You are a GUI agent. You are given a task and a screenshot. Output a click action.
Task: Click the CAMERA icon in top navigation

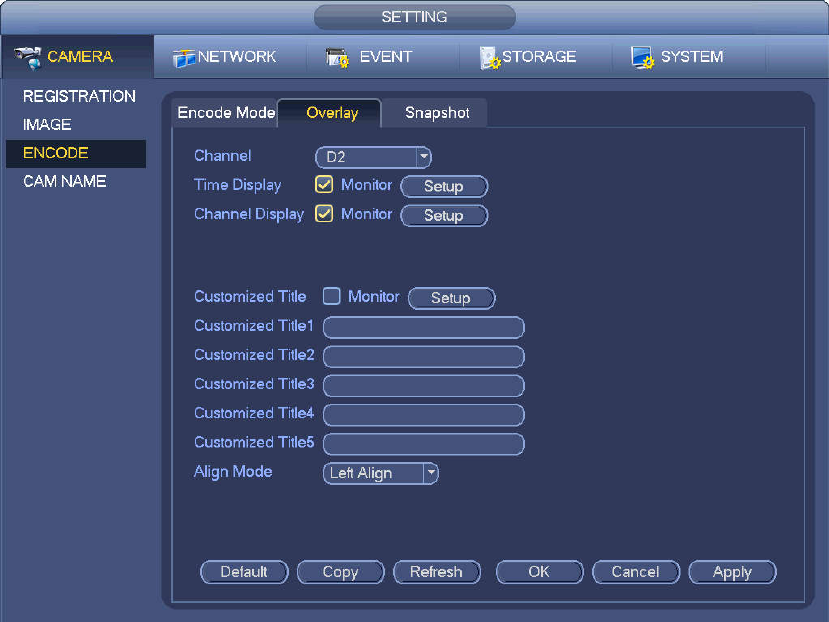pyautogui.click(x=28, y=57)
